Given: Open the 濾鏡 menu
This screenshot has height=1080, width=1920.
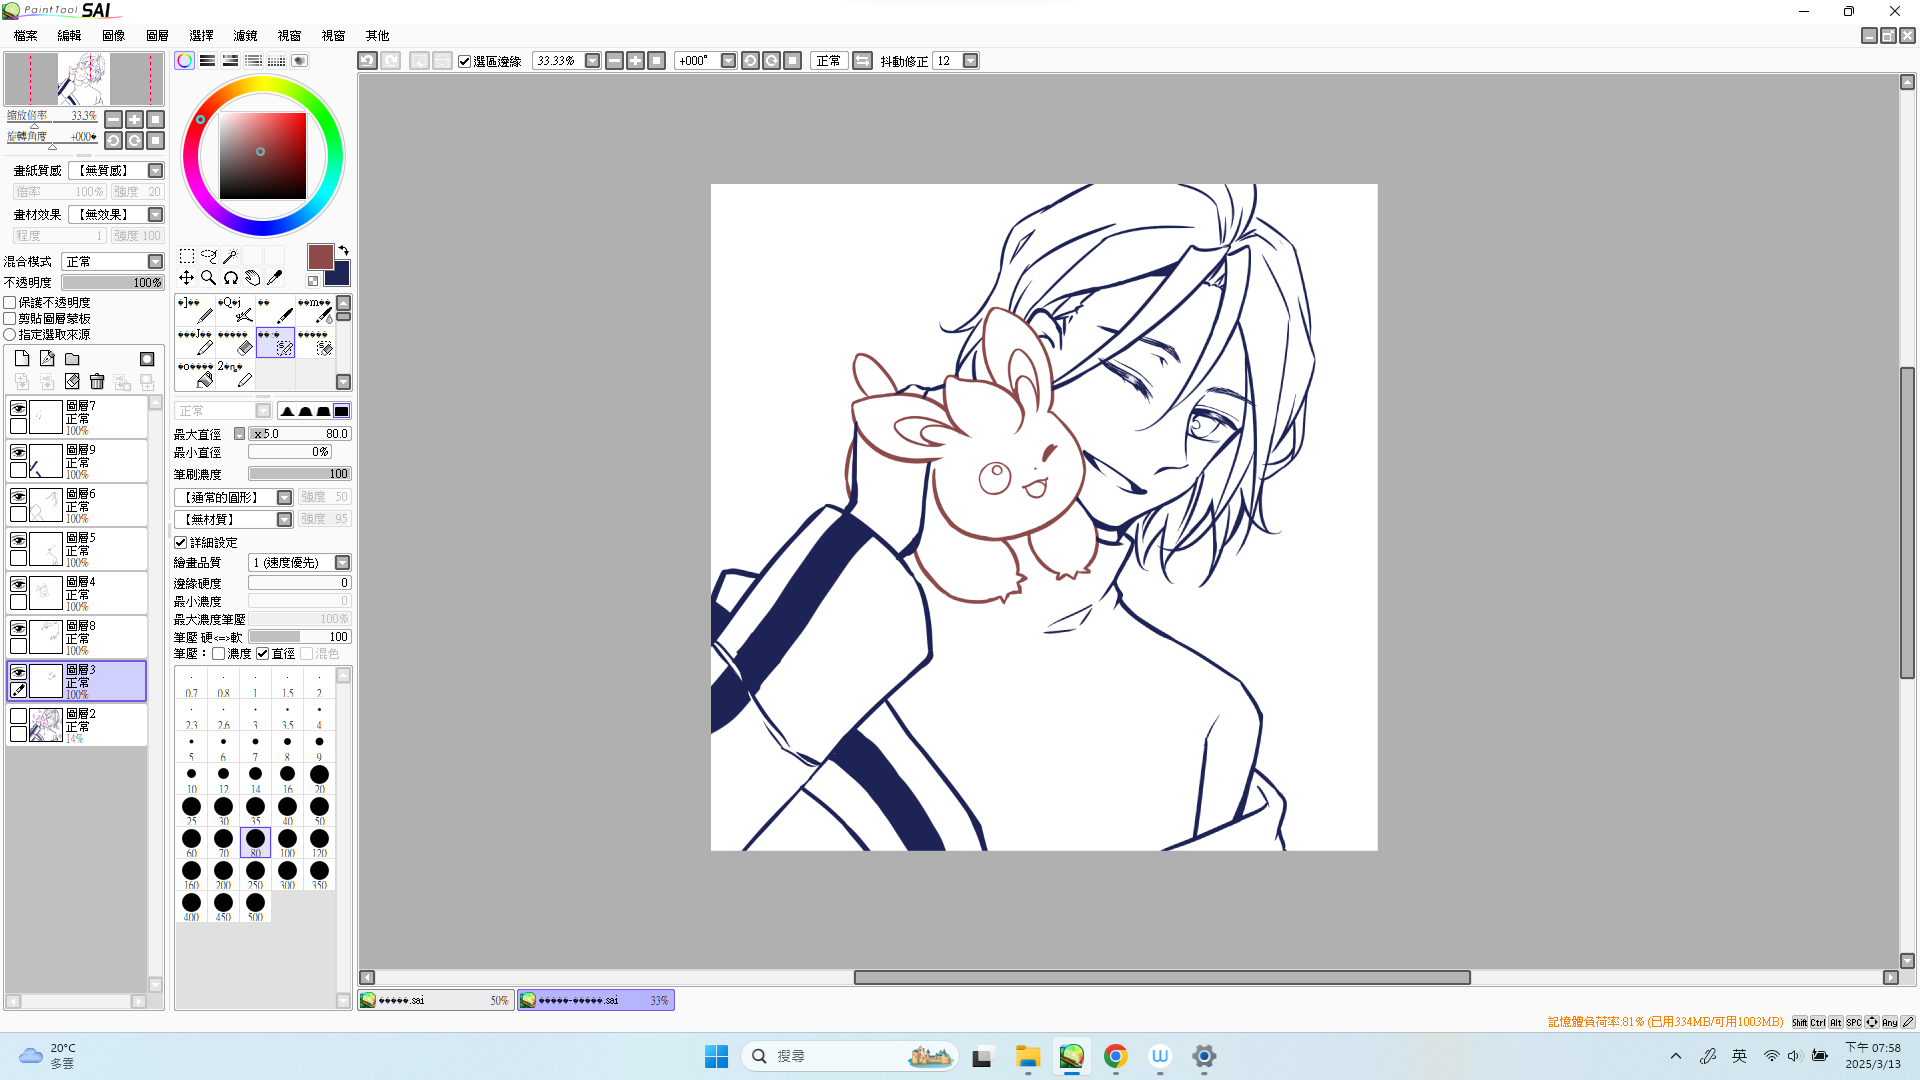Looking at the screenshot, I should point(245,36).
